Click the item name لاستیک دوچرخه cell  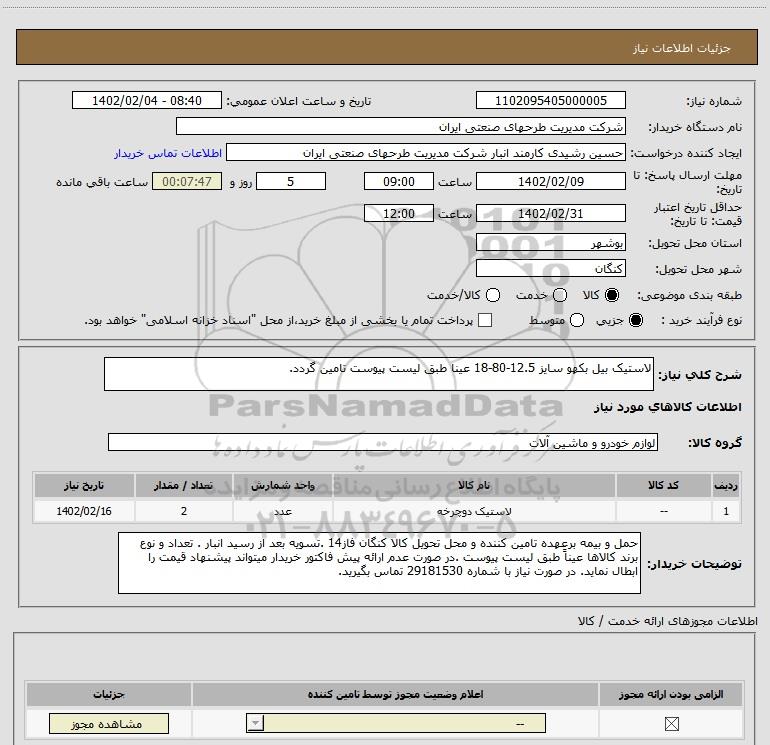point(474,511)
